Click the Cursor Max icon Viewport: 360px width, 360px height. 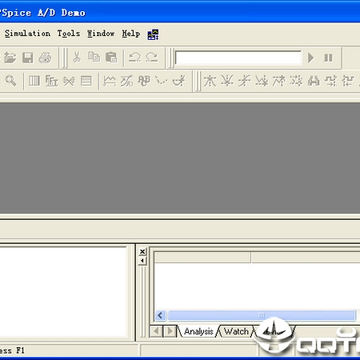[x=279, y=81]
